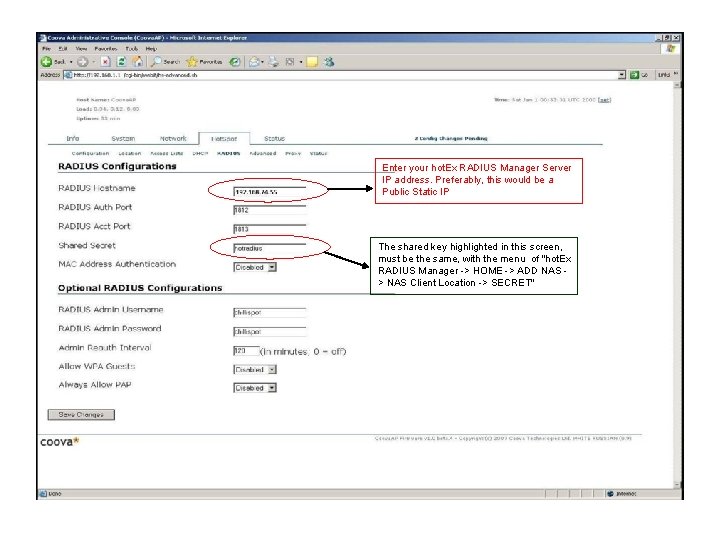Open the Edit menu
The width and height of the screenshot is (720, 540).
click(x=63, y=49)
